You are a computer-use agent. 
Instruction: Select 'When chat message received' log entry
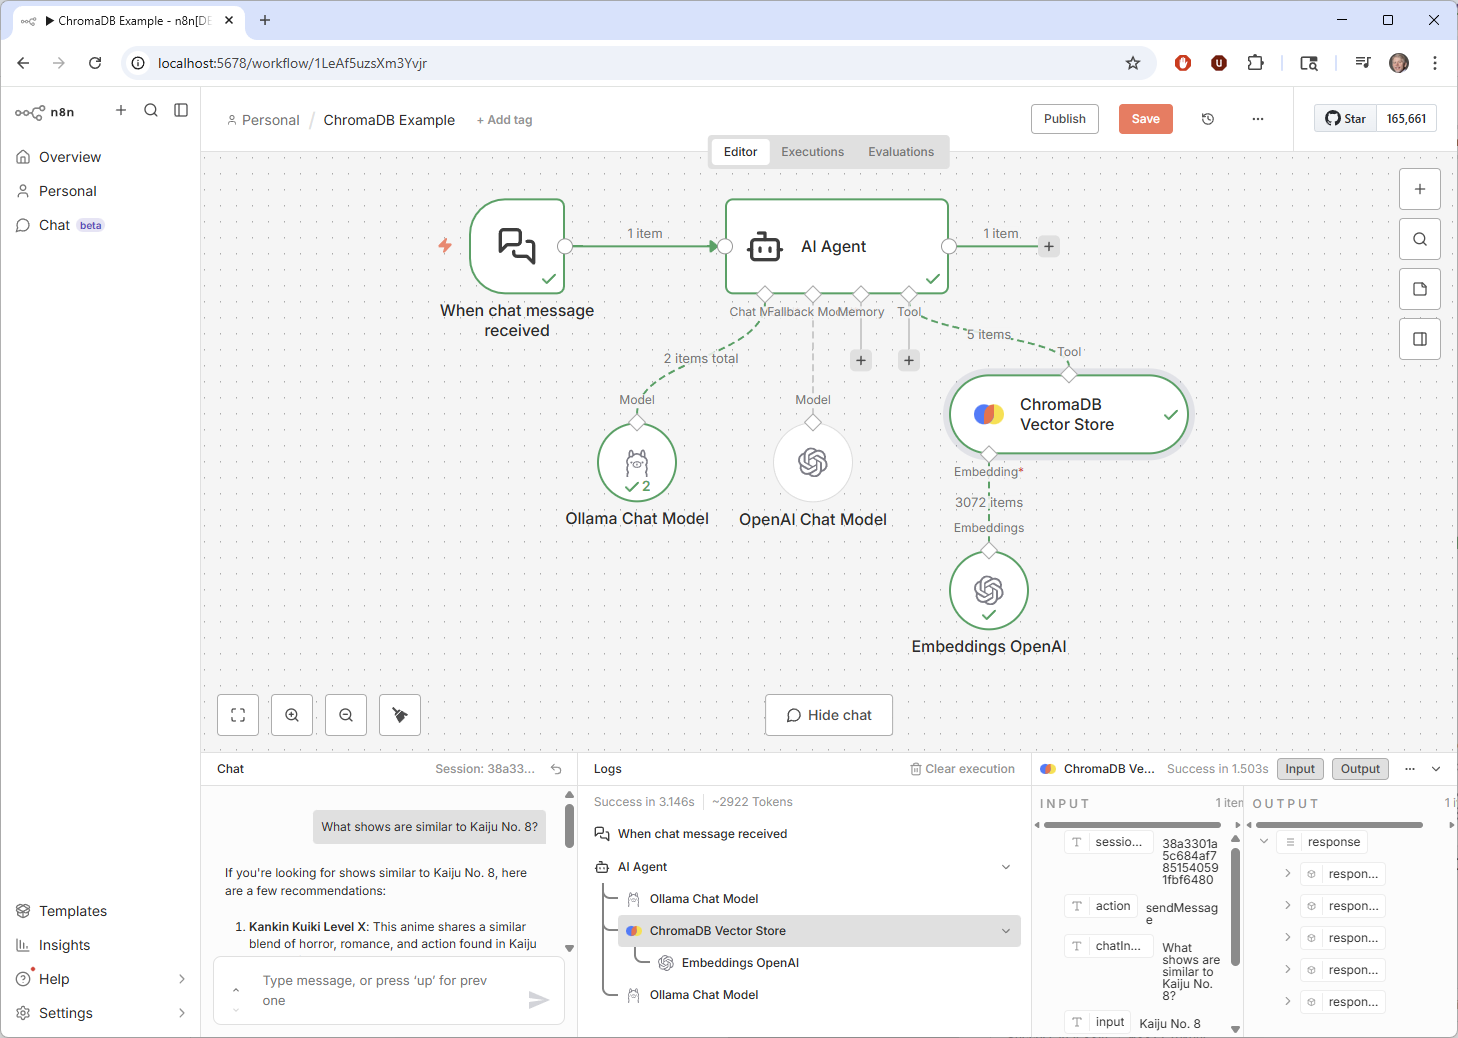point(702,834)
